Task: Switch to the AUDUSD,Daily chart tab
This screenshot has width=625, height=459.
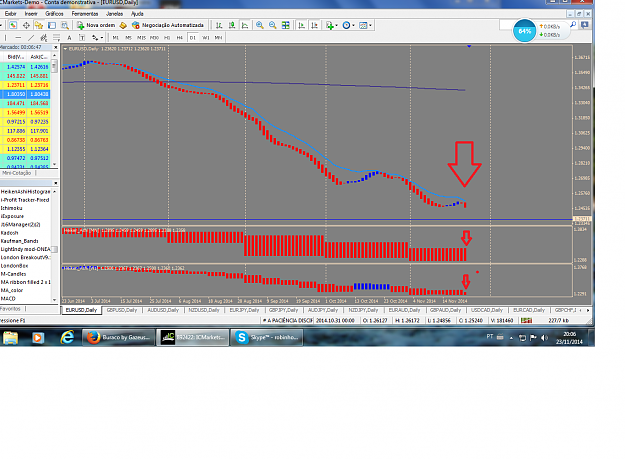Action: (163, 310)
